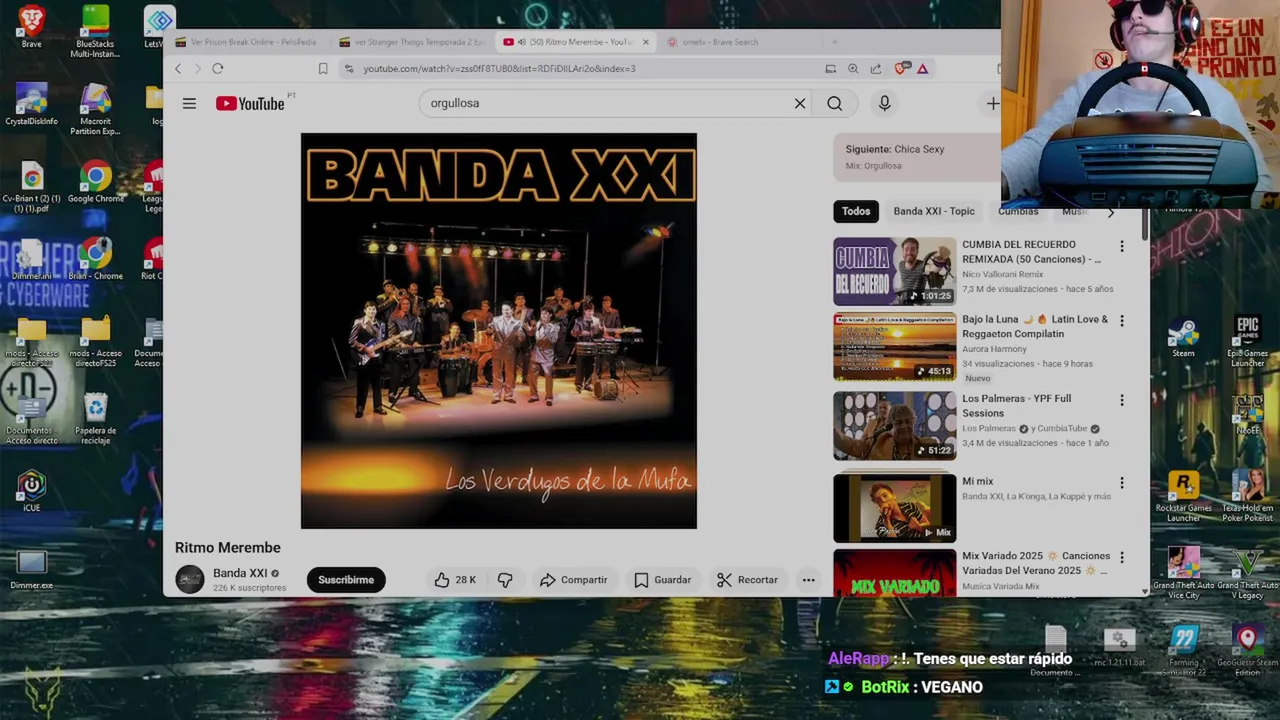Open CrystalDiskInfo desktop icon
Image resolution: width=1280 pixels, height=720 pixels.
coord(31,106)
